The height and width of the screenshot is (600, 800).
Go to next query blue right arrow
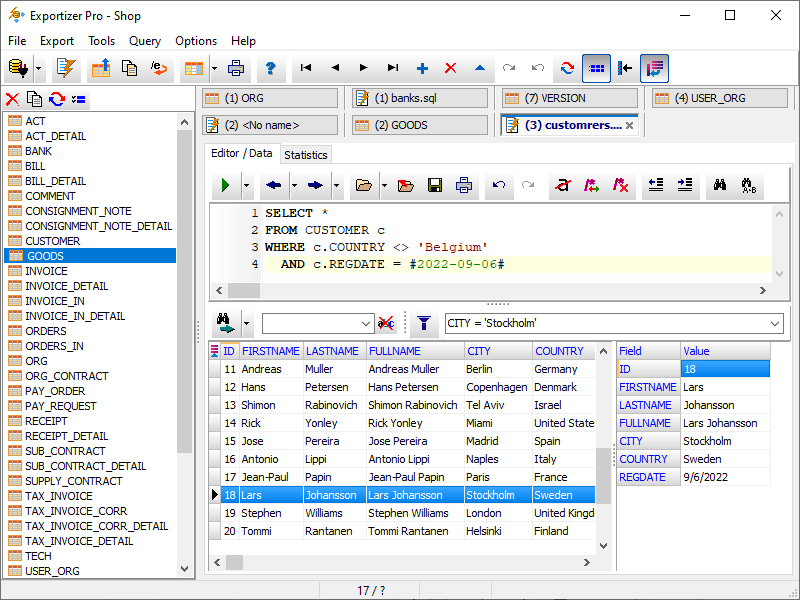click(315, 186)
